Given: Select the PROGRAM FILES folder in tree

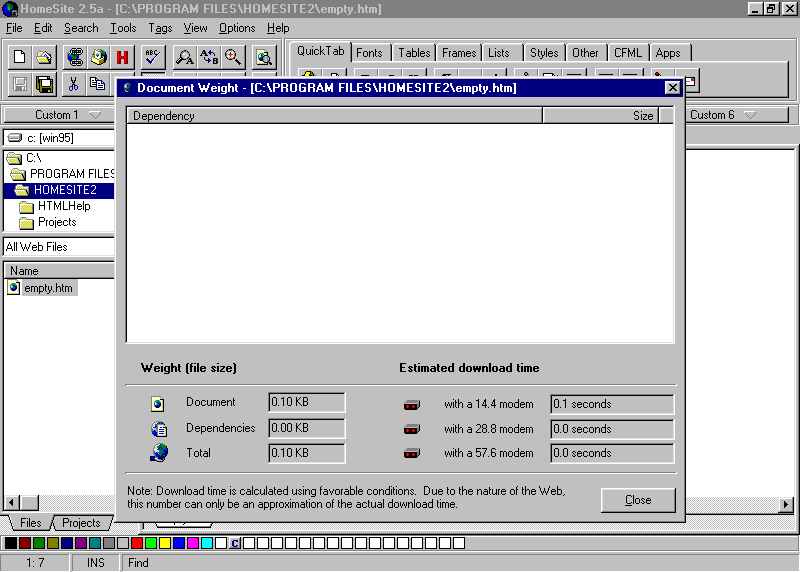Looking at the screenshot, I should (62, 174).
